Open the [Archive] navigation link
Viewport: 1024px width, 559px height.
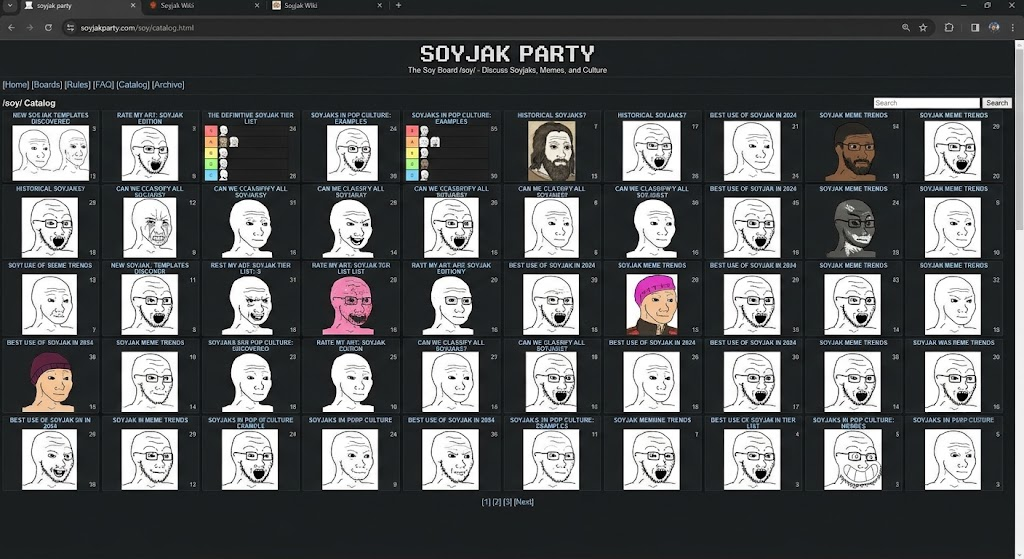(168, 85)
